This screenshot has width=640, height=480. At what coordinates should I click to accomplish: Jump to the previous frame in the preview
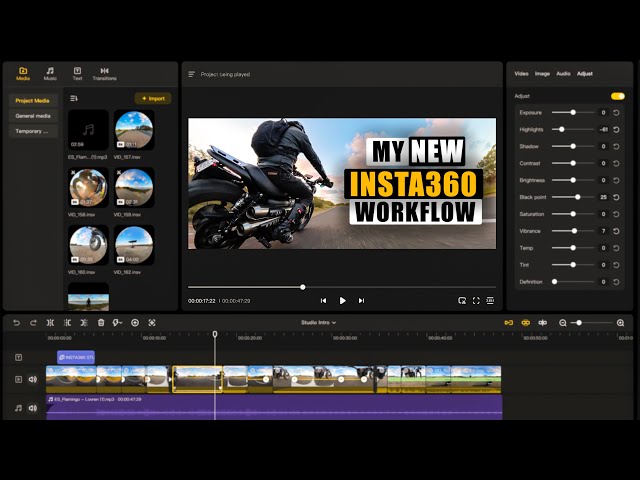point(323,301)
